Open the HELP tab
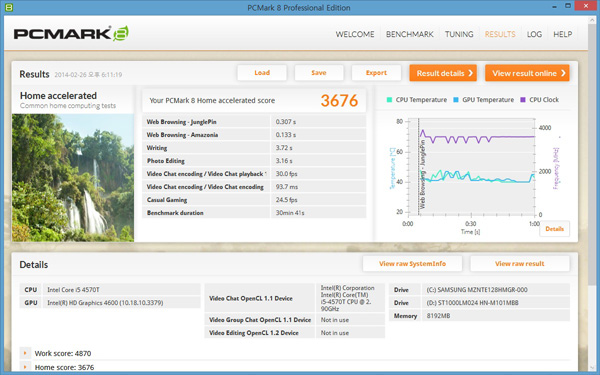The height and width of the screenshot is (375, 600). point(562,34)
